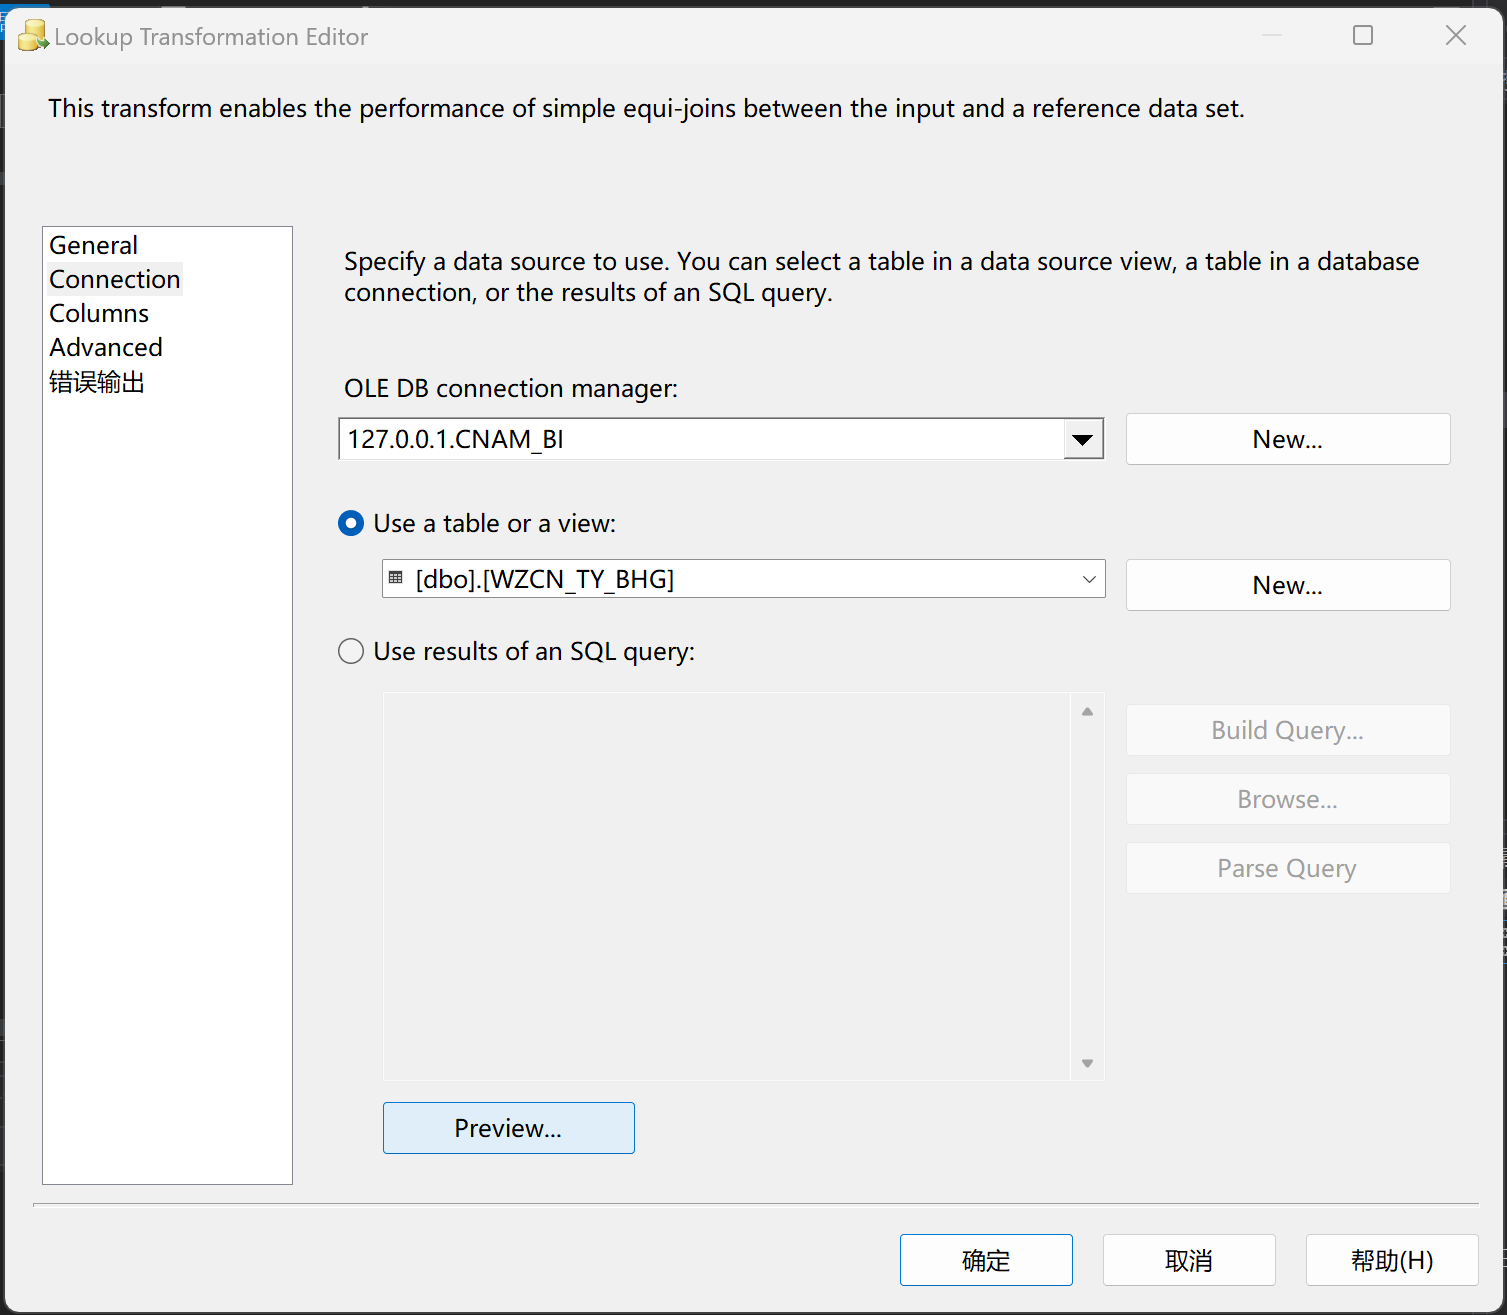
Task: Confirm with the 确定 button
Action: [x=986, y=1260]
